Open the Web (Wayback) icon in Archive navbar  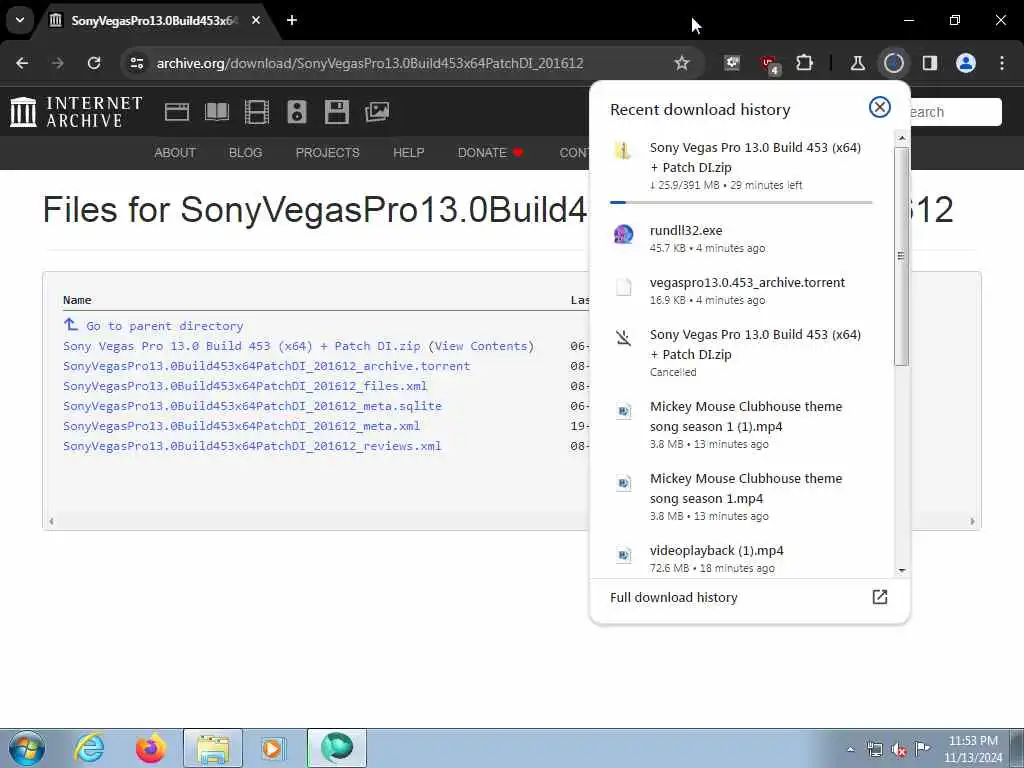click(176, 112)
